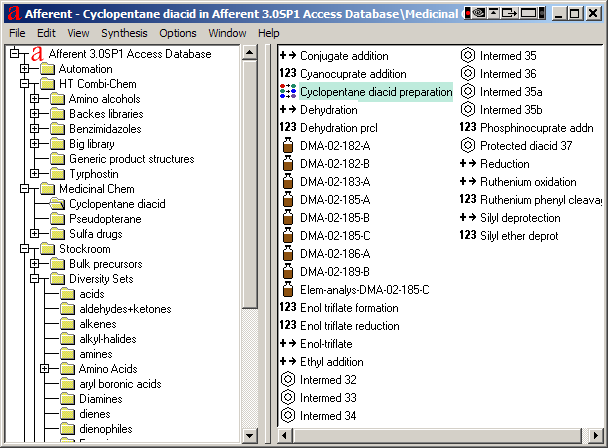The width and height of the screenshot is (608, 448).
Task: Expand the Benzimidazoles tree node
Action: (35, 129)
